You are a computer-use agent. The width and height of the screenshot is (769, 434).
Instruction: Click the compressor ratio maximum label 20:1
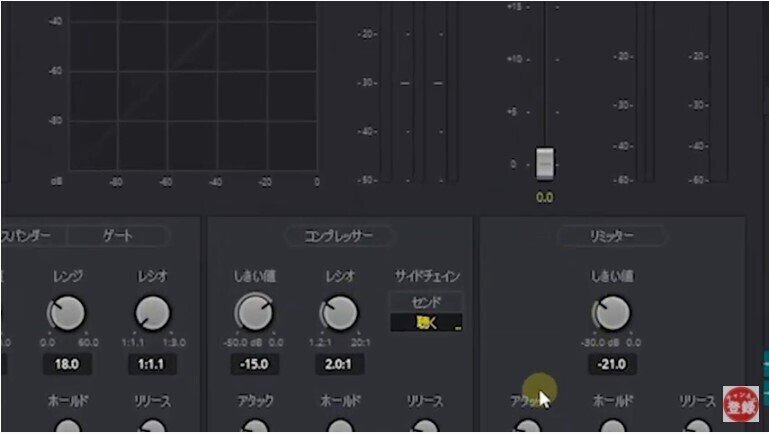360,343
